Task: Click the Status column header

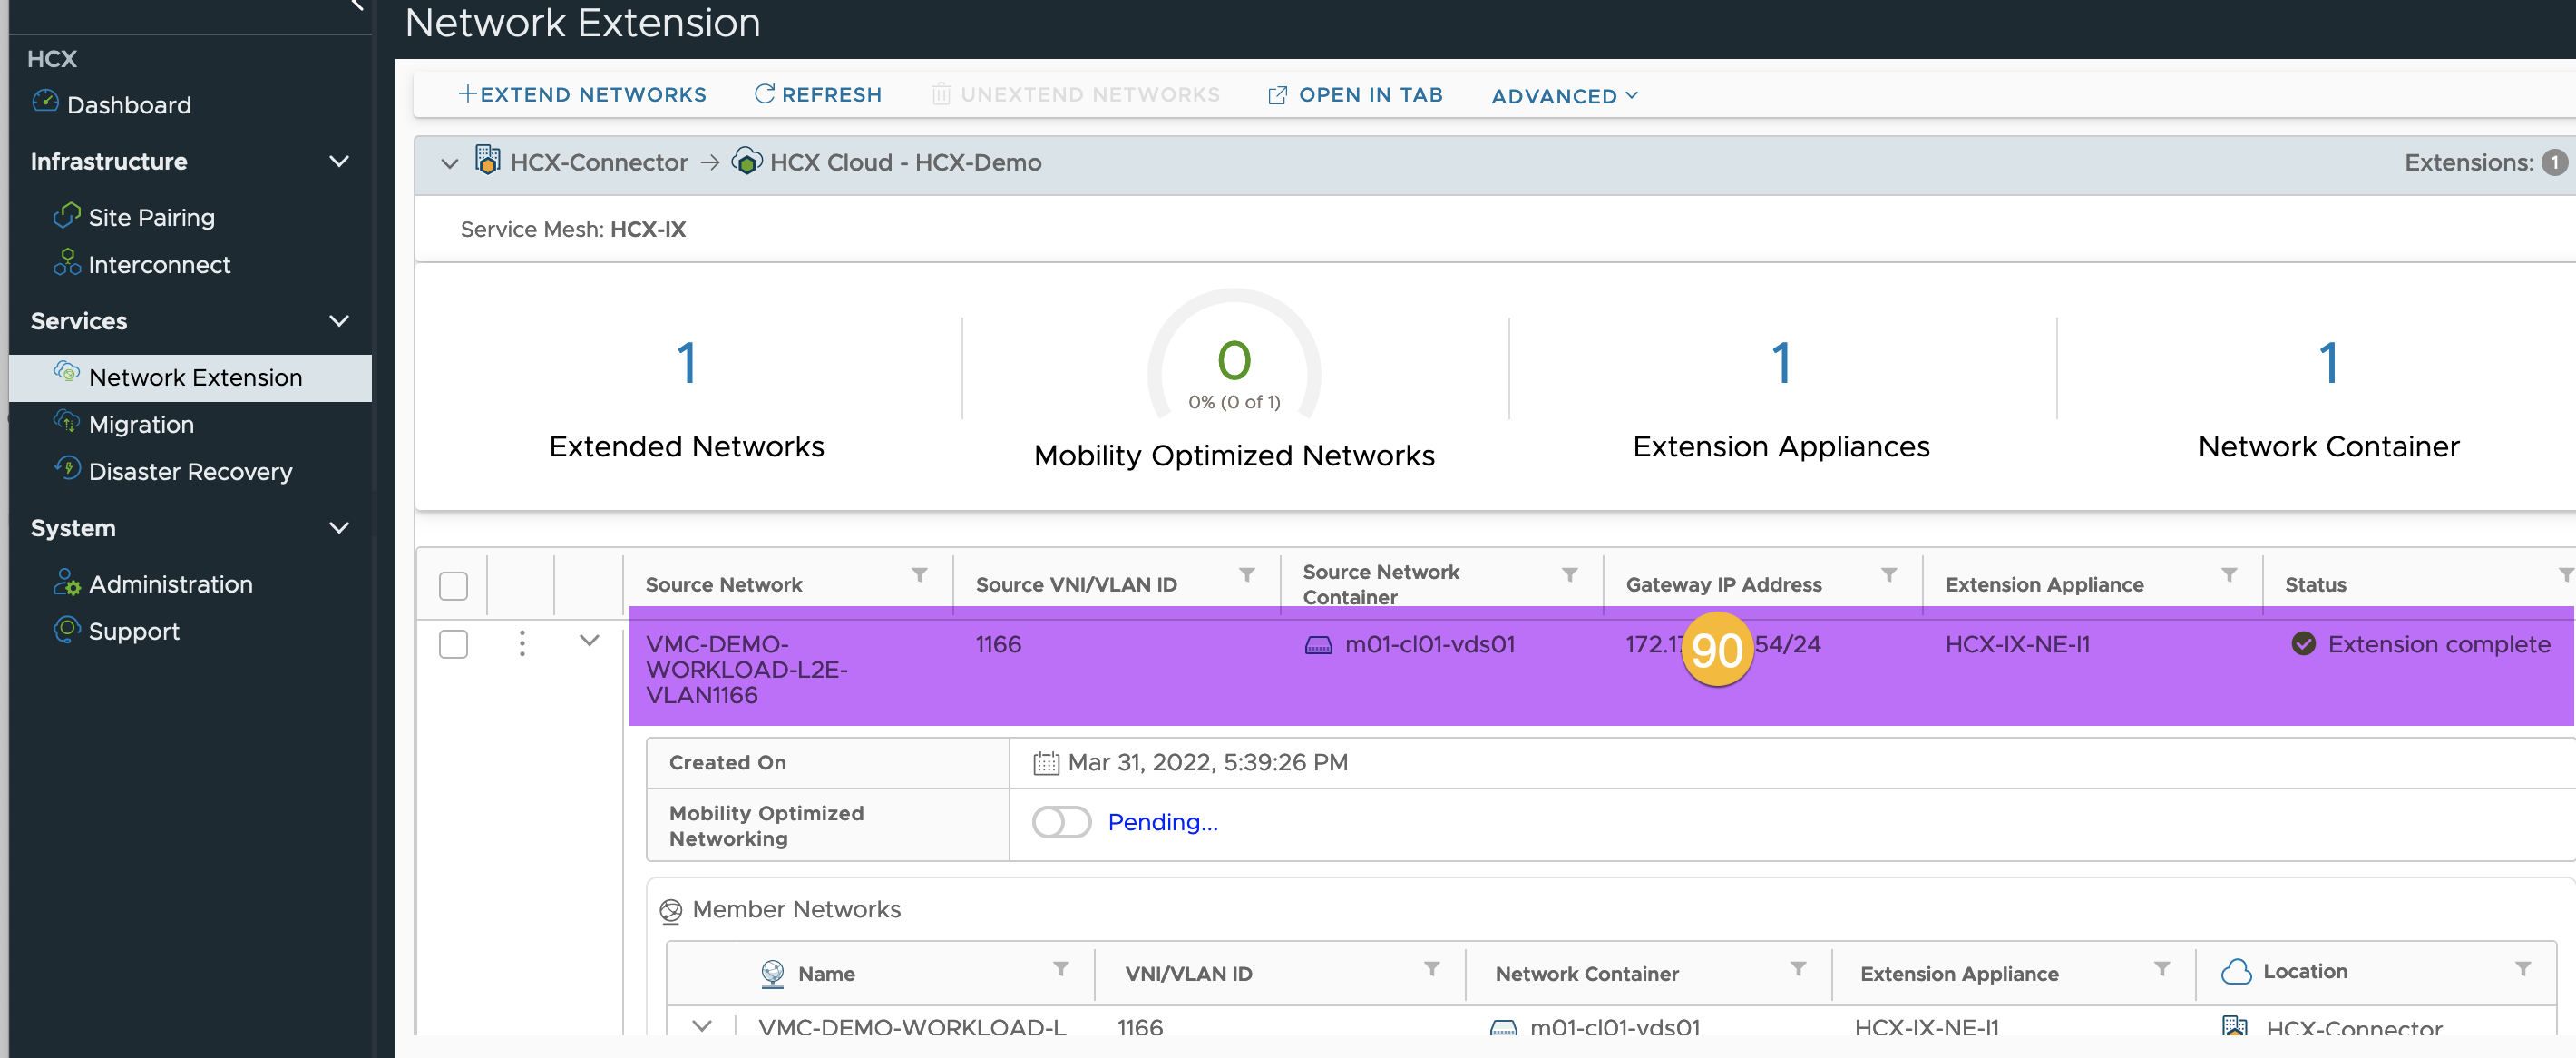Action: [x=2315, y=584]
